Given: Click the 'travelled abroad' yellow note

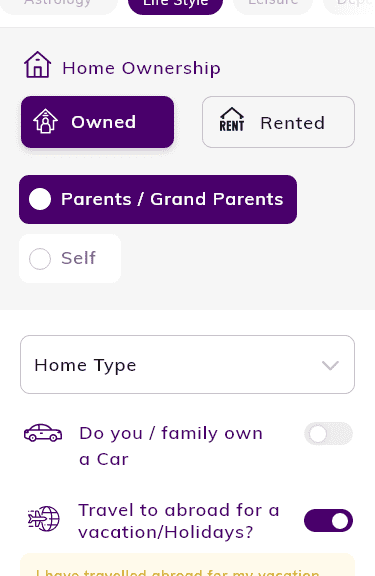Looking at the screenshot, I should pos(187,565).
